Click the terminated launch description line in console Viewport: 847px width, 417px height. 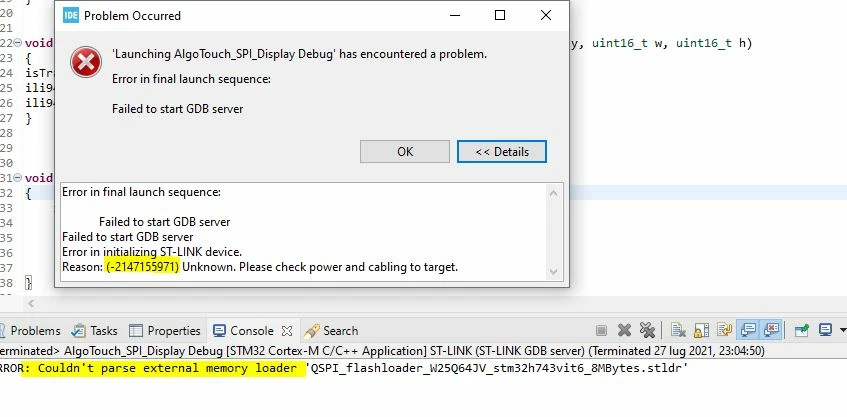pyautogui.click(x=382, y=351)
